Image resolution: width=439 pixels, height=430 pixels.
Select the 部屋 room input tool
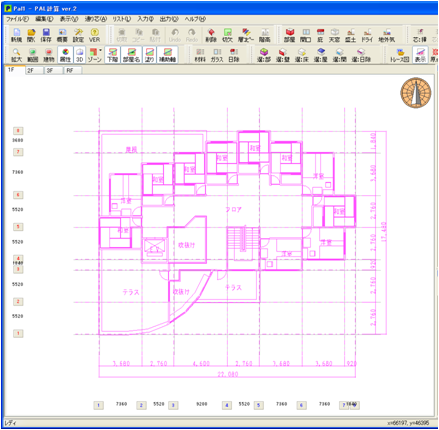[x=289, y=35]
